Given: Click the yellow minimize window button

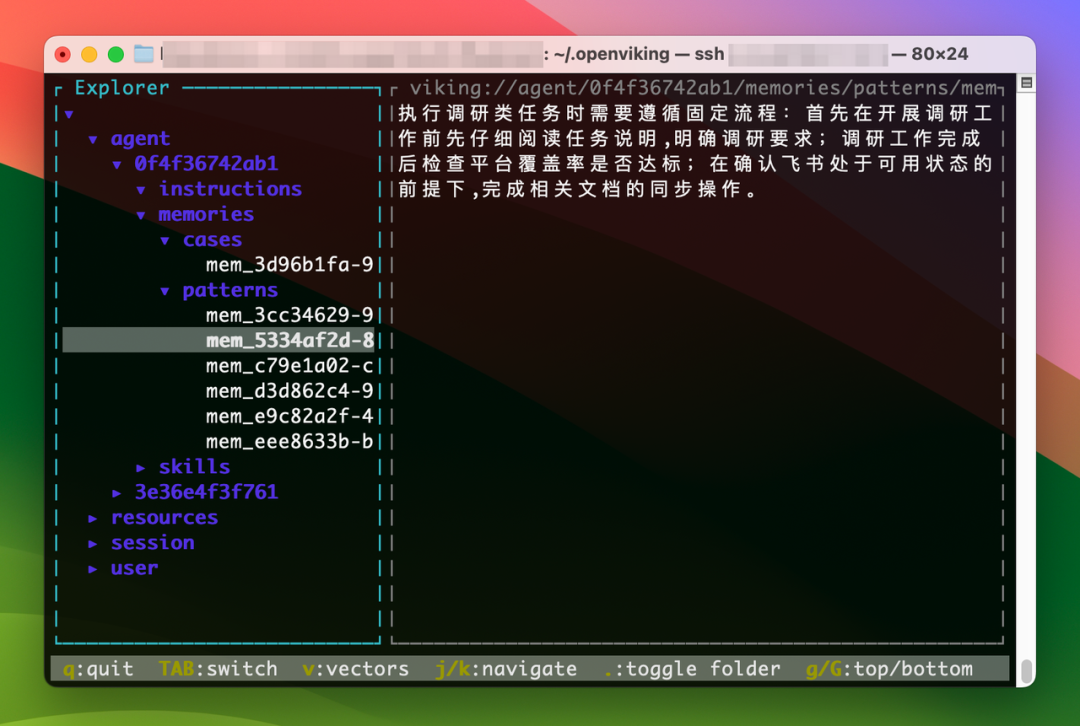Looking at the screenshot, I should (x=89, y=54).
